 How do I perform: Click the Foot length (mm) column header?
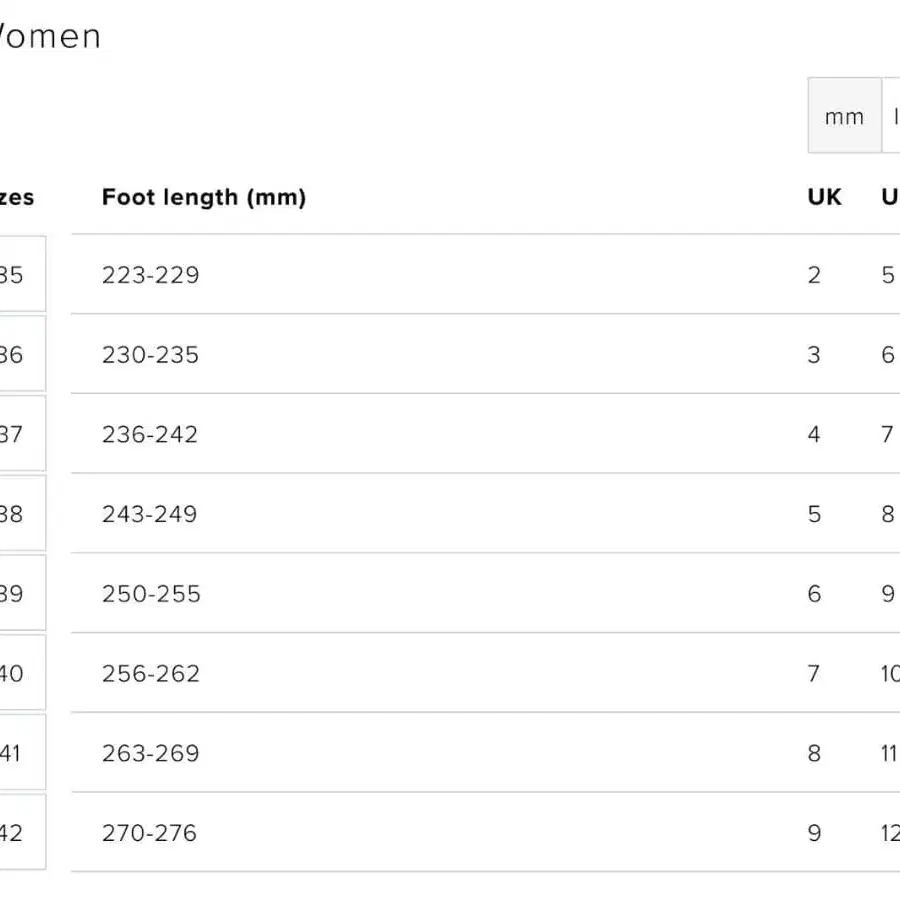(x=204, y=197)
